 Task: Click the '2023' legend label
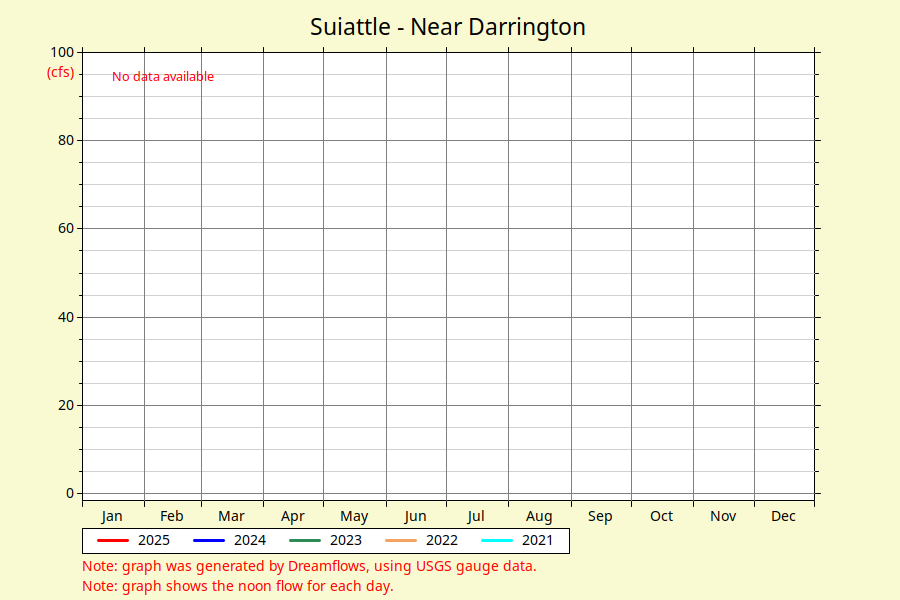coord(346,540)
